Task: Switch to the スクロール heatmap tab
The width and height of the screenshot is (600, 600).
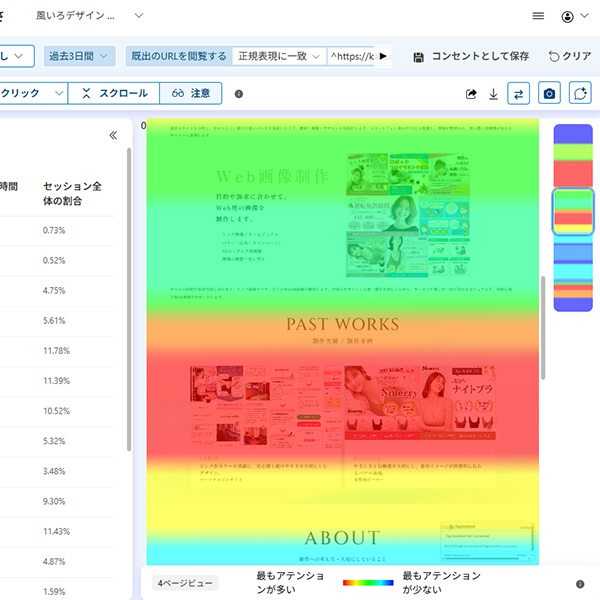Action: (x=114, y=93)
